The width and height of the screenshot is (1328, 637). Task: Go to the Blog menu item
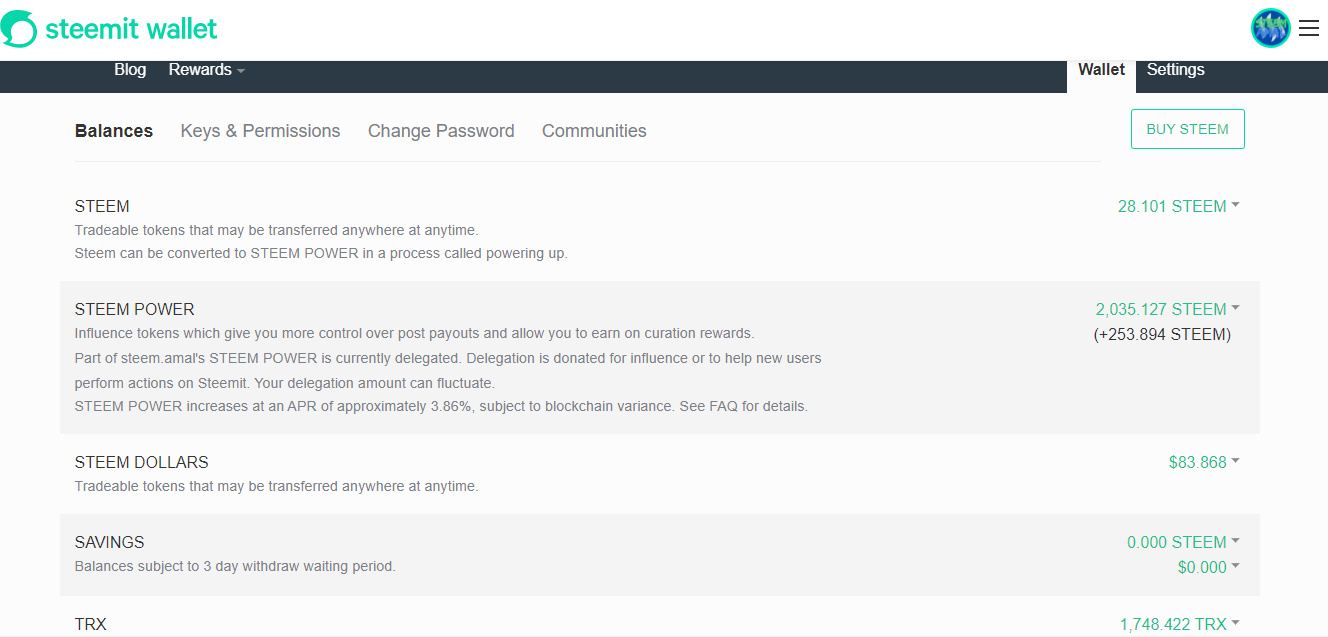tap(130, 70)
